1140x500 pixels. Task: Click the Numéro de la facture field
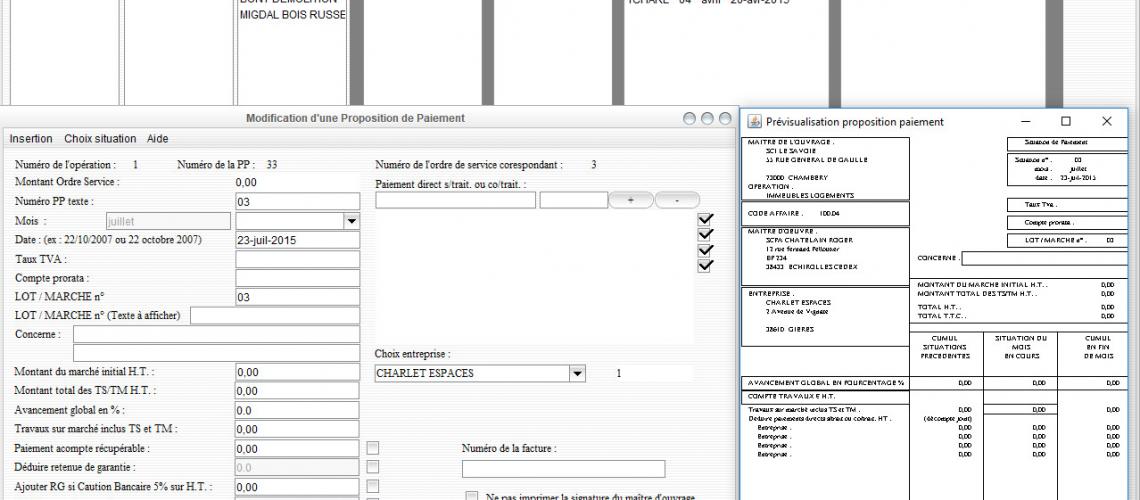(563, 469)
